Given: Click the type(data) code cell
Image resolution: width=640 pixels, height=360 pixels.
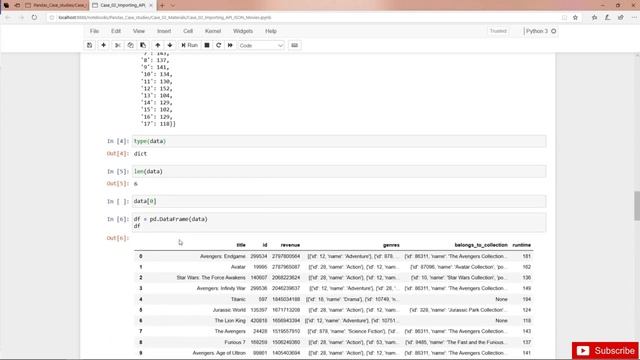Looking at the screenshot, I should coord(339,141).
